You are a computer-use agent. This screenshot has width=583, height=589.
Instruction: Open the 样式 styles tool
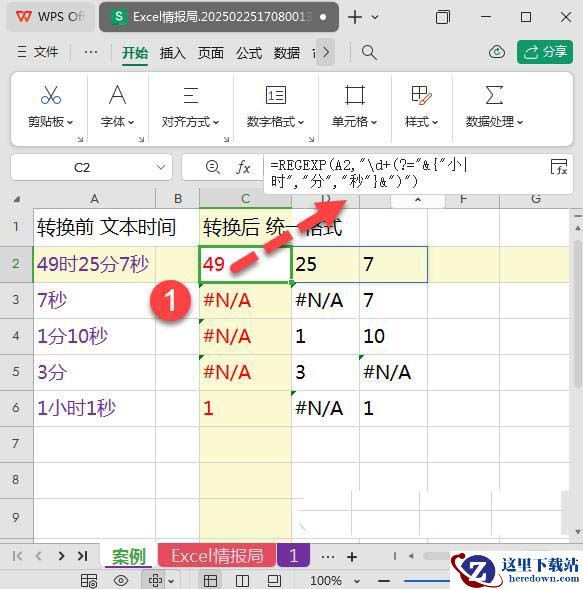pos(421,95)
